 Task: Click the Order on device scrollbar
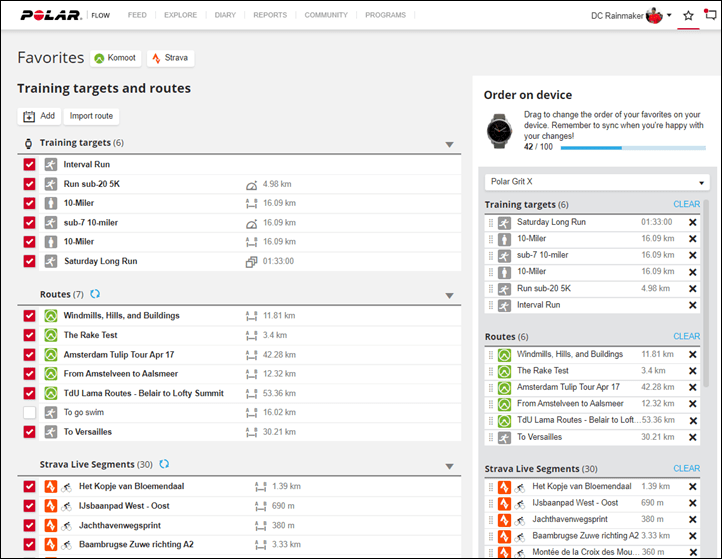(x=706, y=293)
